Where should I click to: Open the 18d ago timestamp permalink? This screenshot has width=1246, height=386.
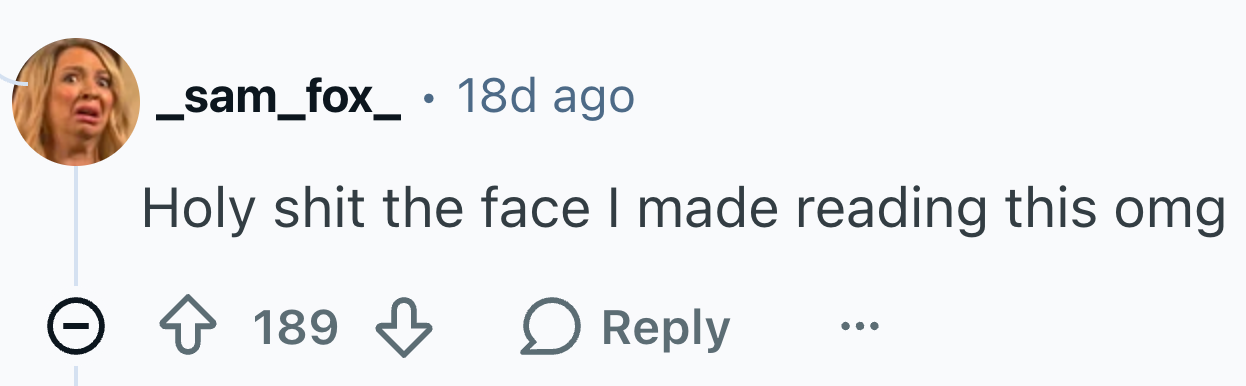click(545, 97)
